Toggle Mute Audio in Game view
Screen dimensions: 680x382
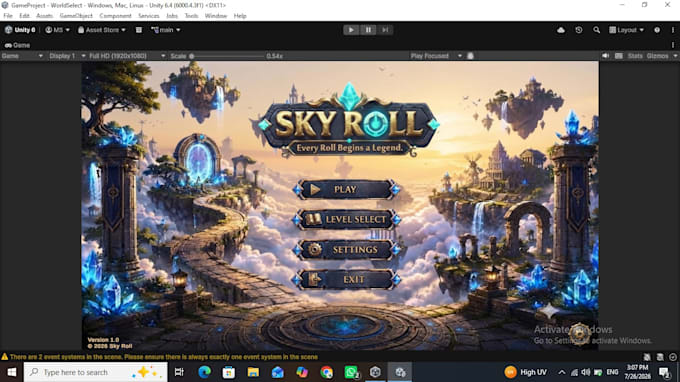[x=605, y=56]
